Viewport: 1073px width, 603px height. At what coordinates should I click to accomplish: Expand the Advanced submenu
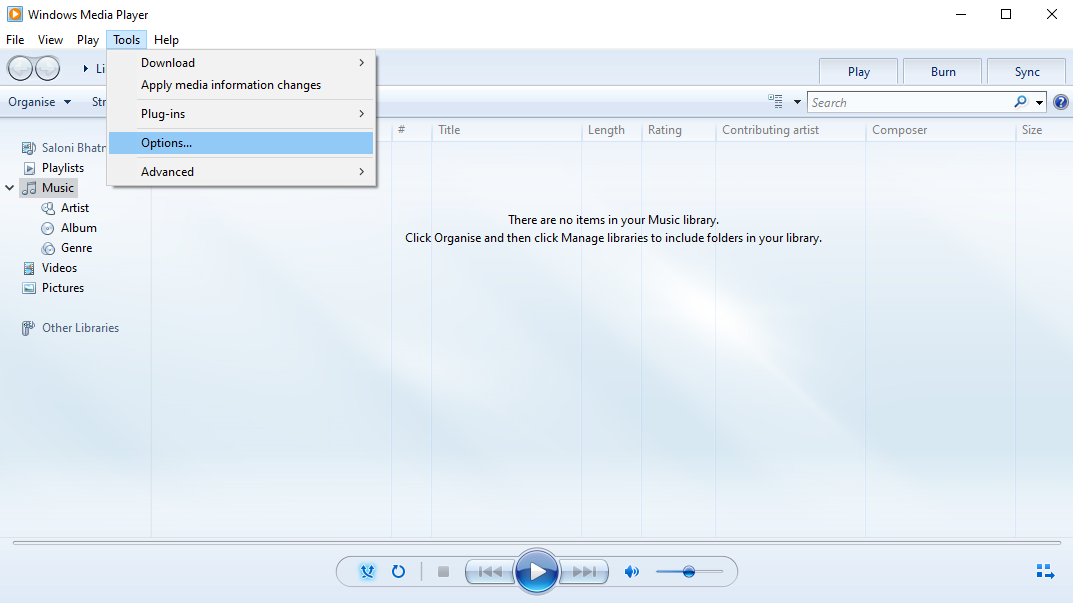coord(241,172)
